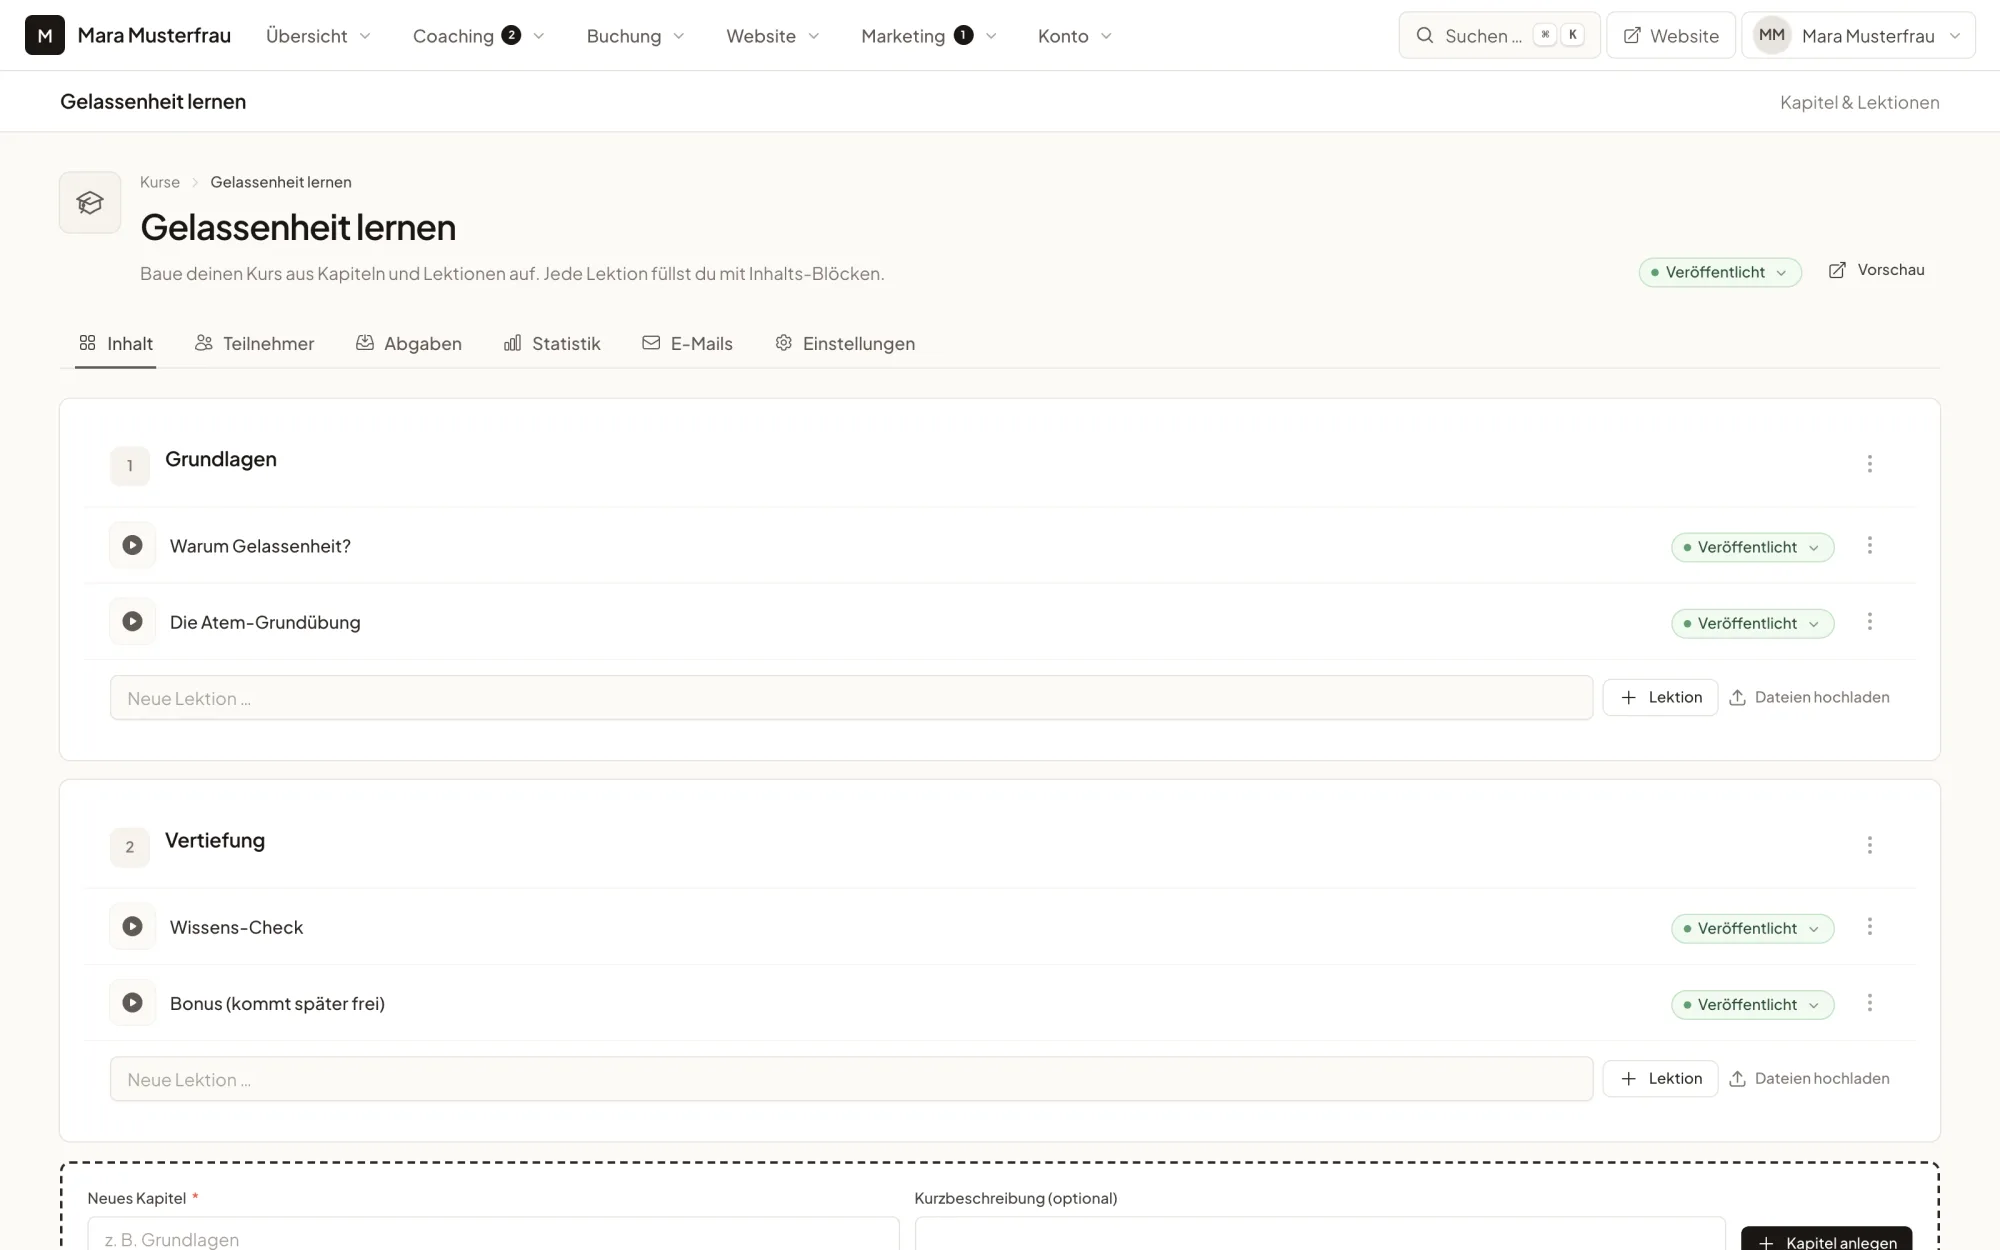Image resolution: width=2000 pixels, height=1250 pixels.
Task: Focus Neue Lektion field in Vertiefung
Action: pyautogui.click(x=851, y=1079)
